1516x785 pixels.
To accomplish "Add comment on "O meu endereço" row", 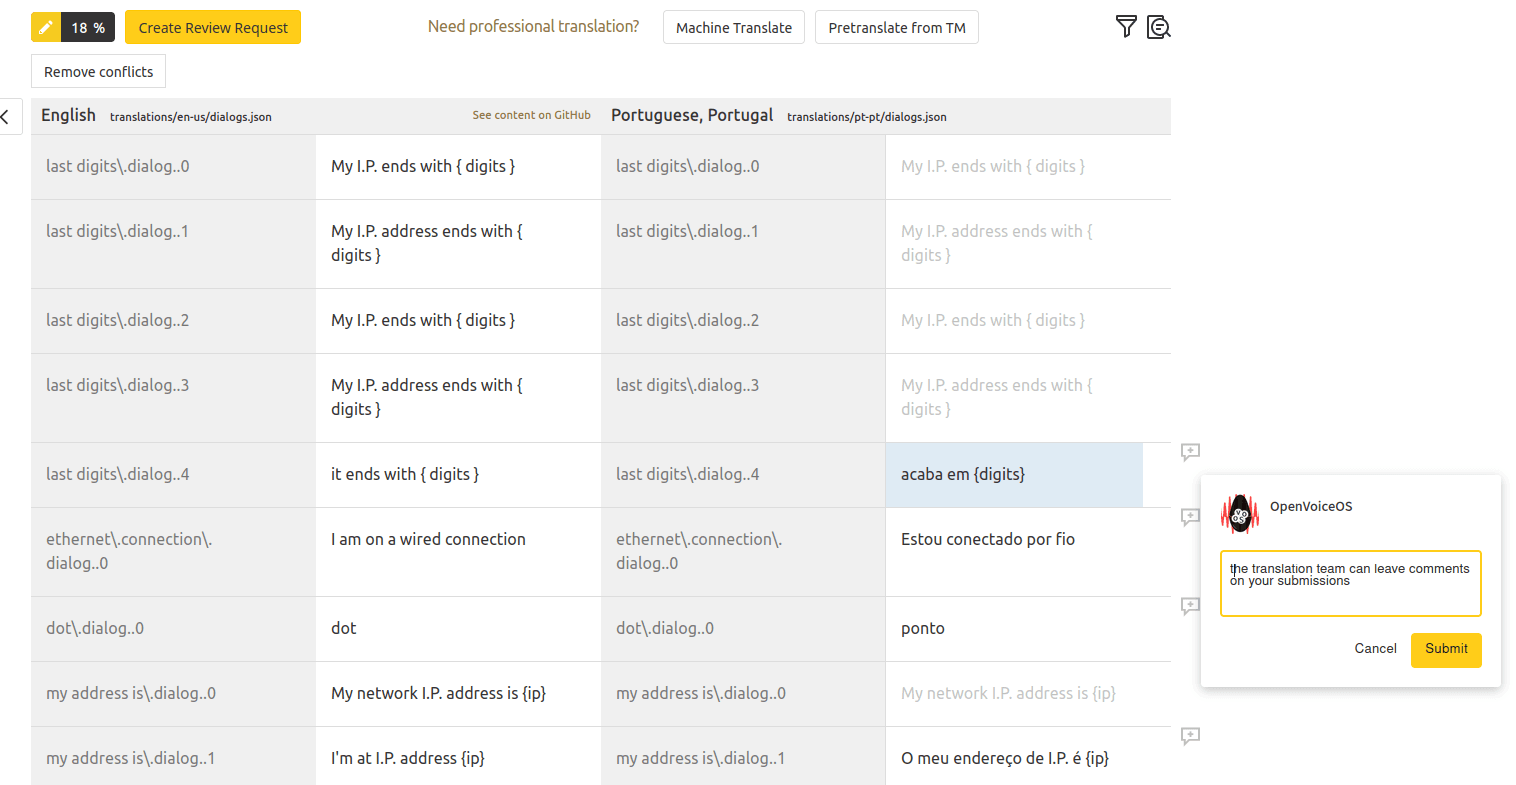I will tap(1190, 736).
